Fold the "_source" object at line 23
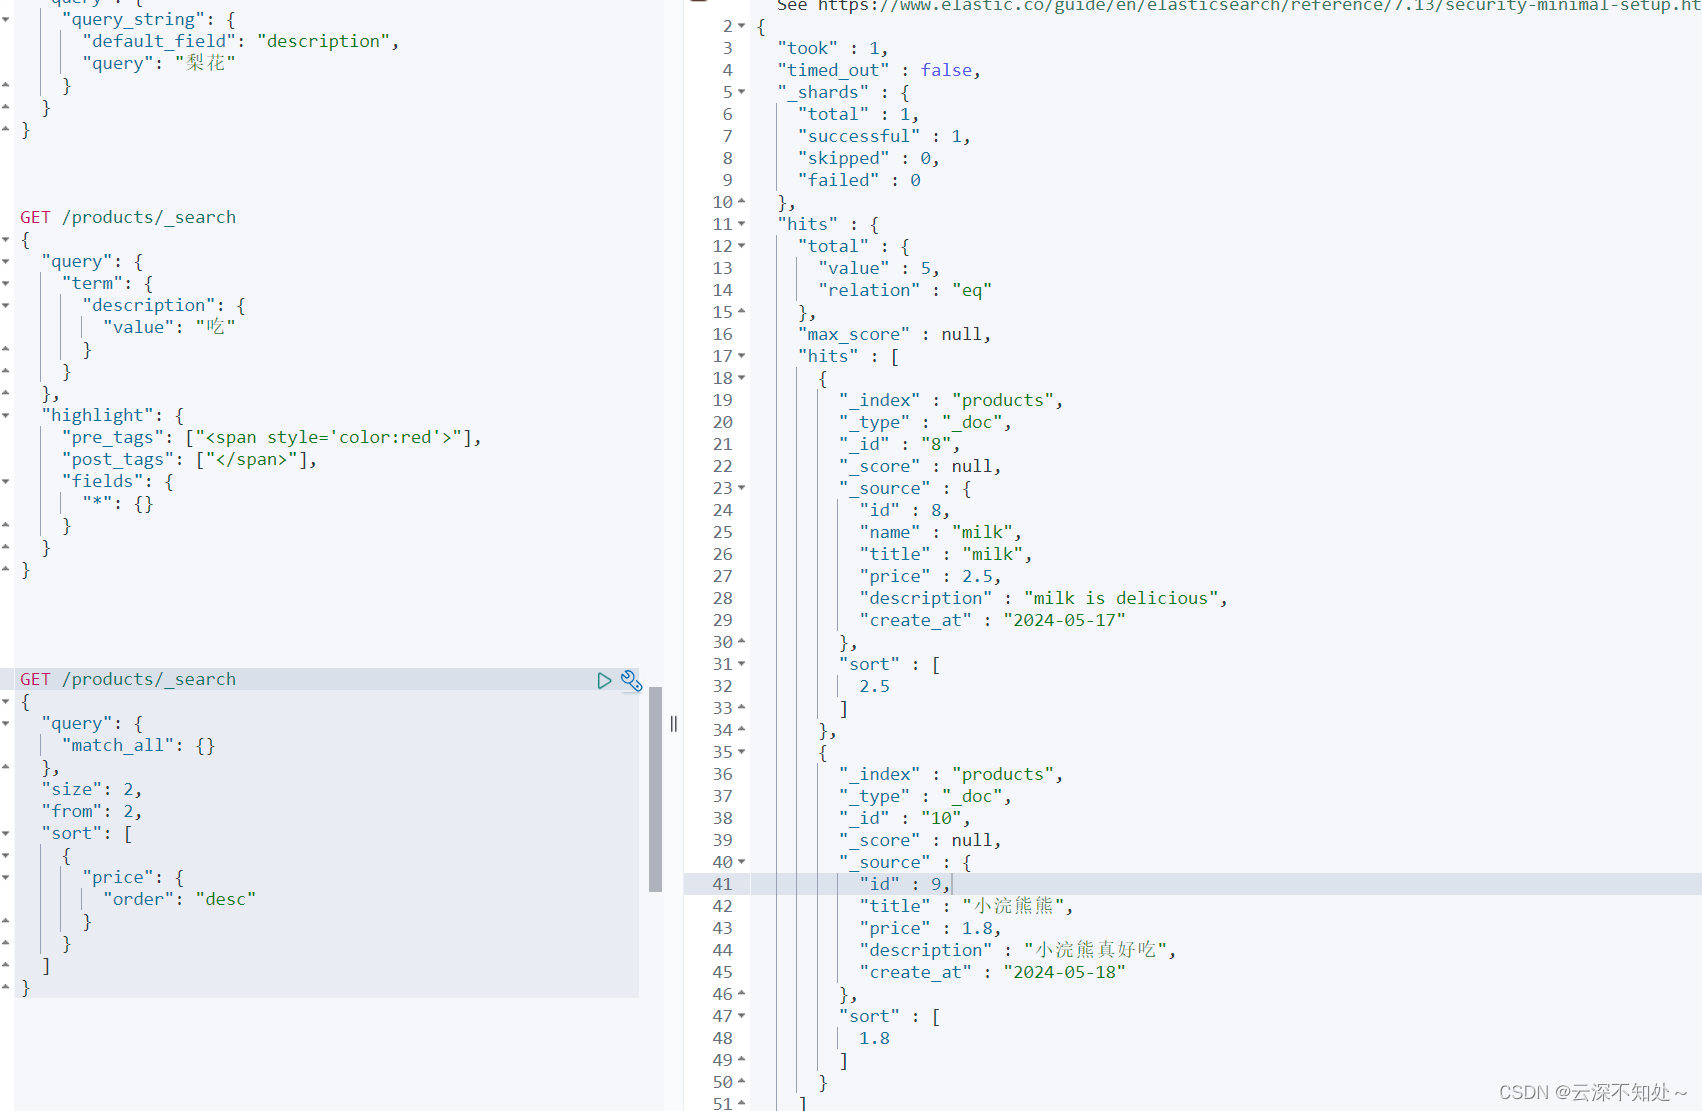 tap(741, 488)
